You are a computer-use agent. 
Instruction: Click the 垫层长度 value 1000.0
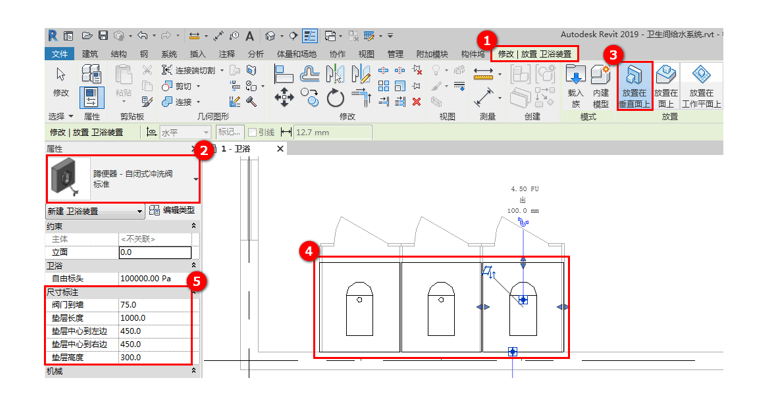click(154, 318)
